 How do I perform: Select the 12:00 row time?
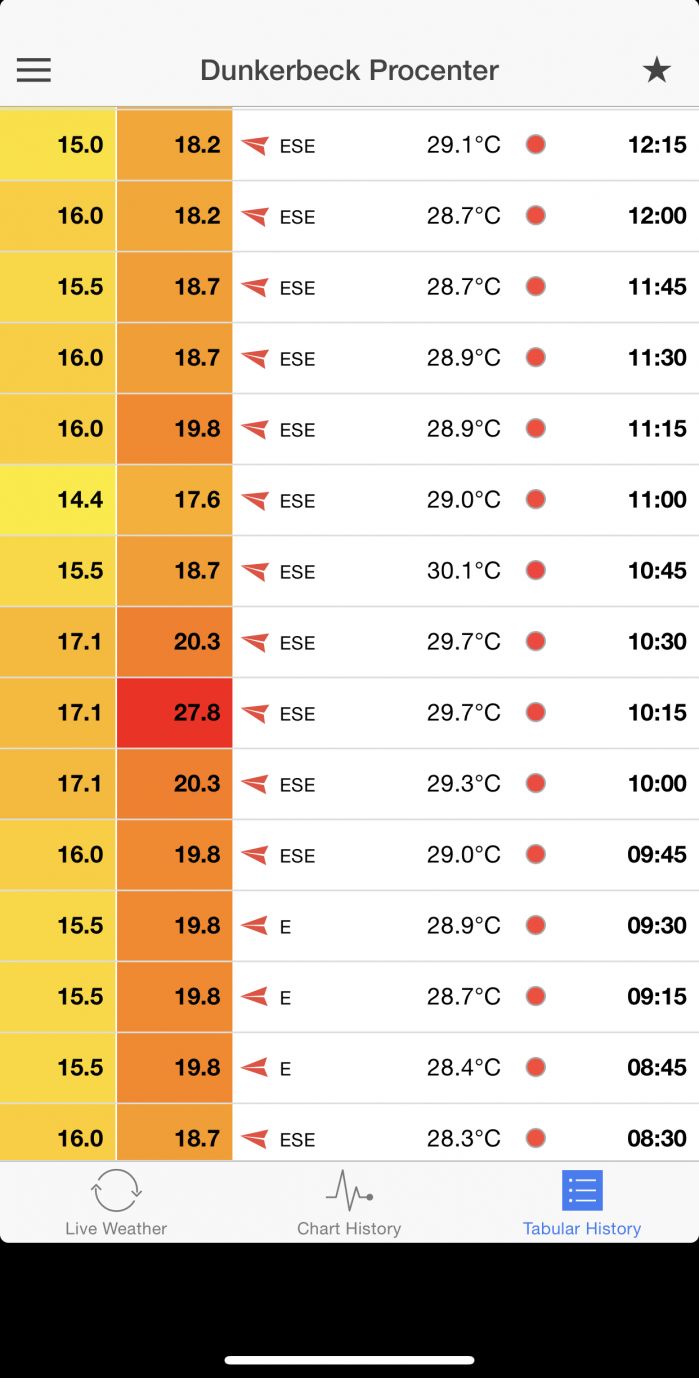point(657,215)
